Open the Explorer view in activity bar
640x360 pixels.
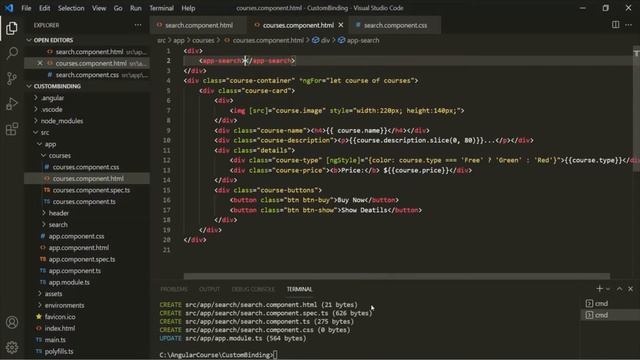[x=12, y=28]
